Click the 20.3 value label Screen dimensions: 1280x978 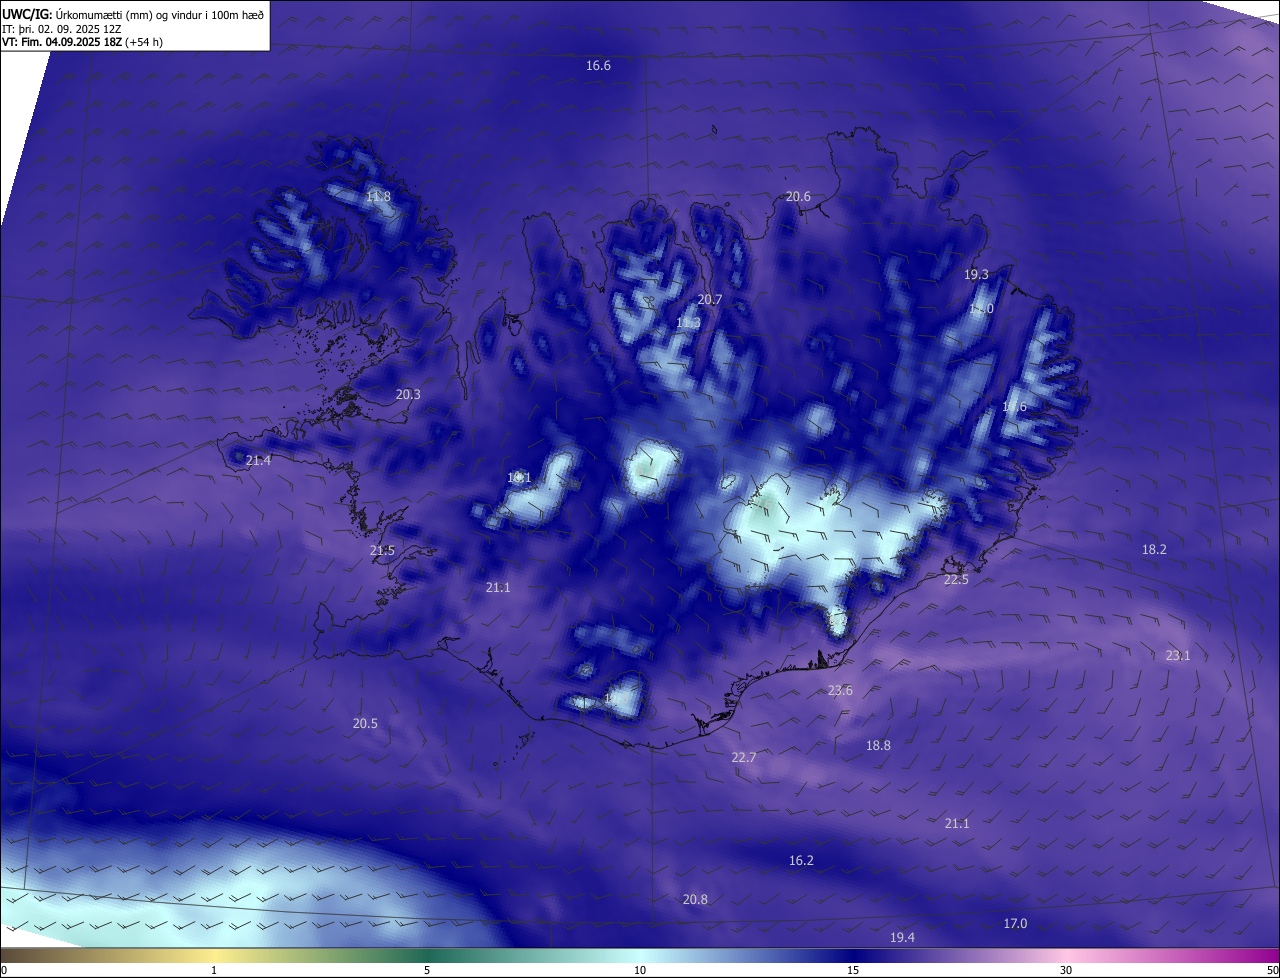(408, 394)
